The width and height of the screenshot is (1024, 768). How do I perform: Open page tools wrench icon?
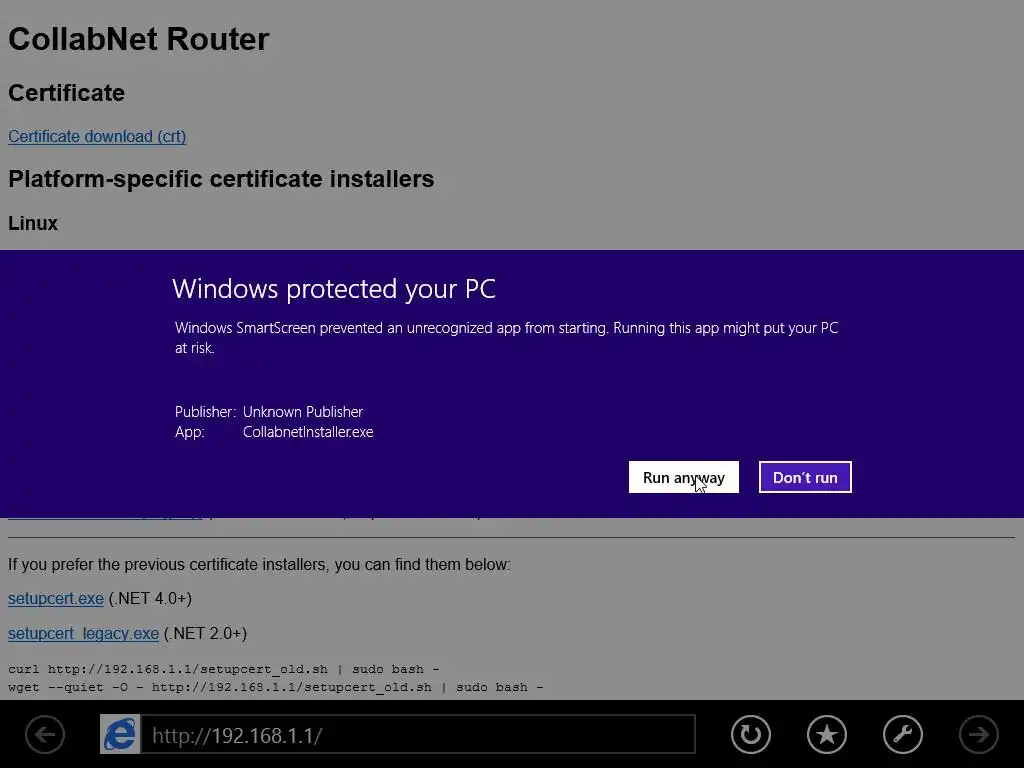coord(903,735)
